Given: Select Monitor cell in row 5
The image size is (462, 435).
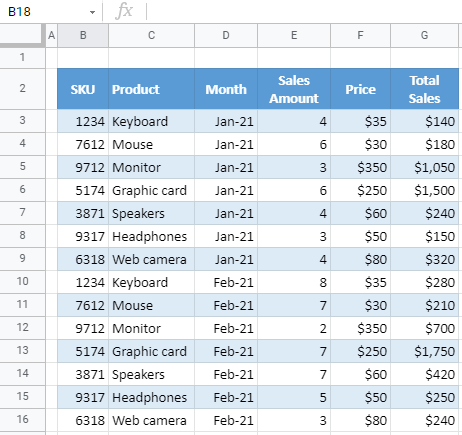Looking at the screenshot, I should [151, 167].
